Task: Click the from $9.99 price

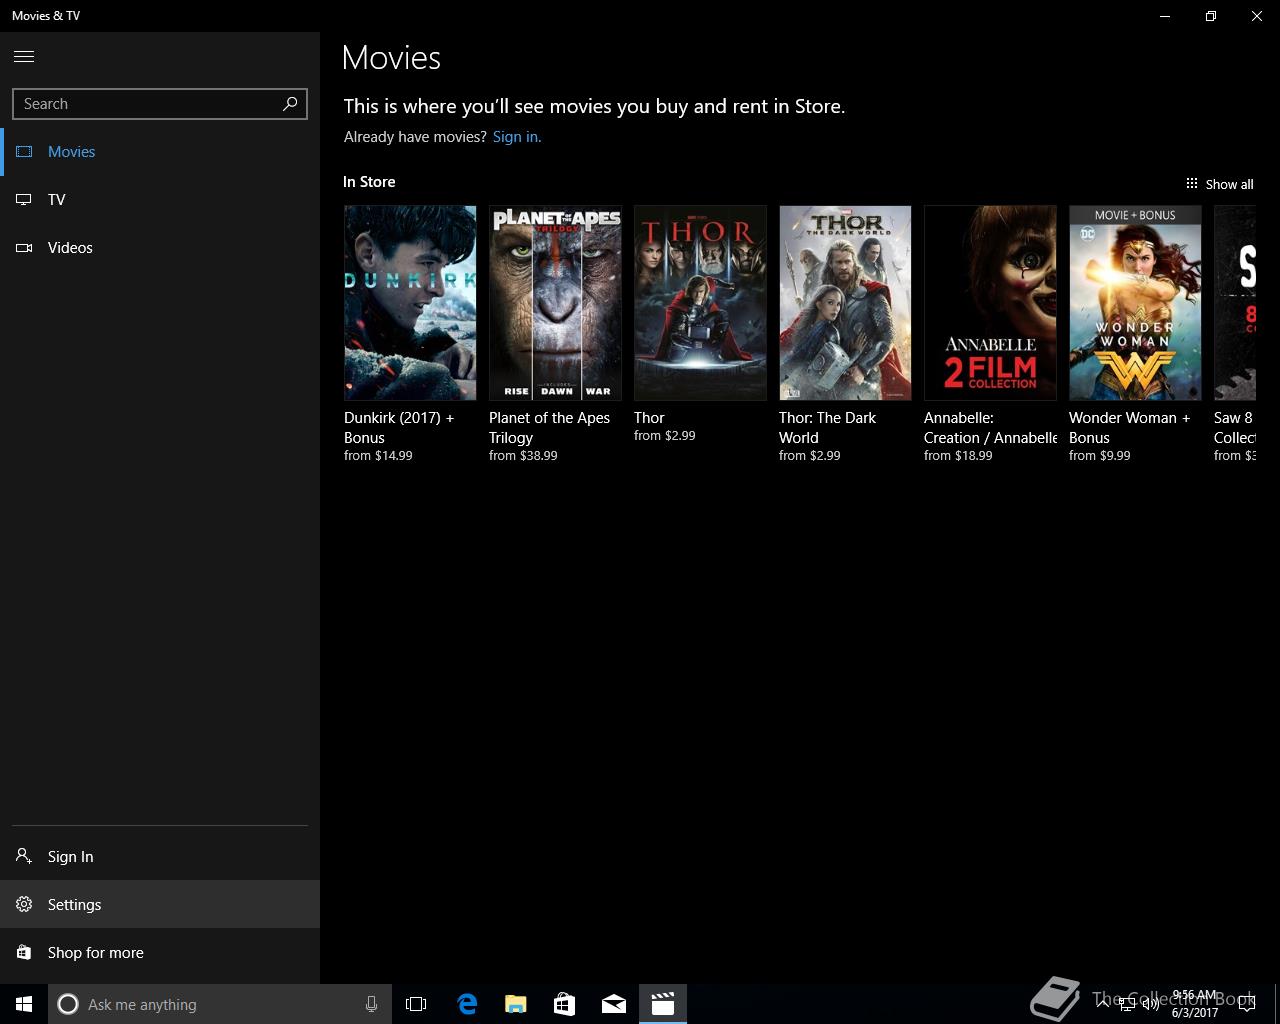Action: tap(1100, 456)
